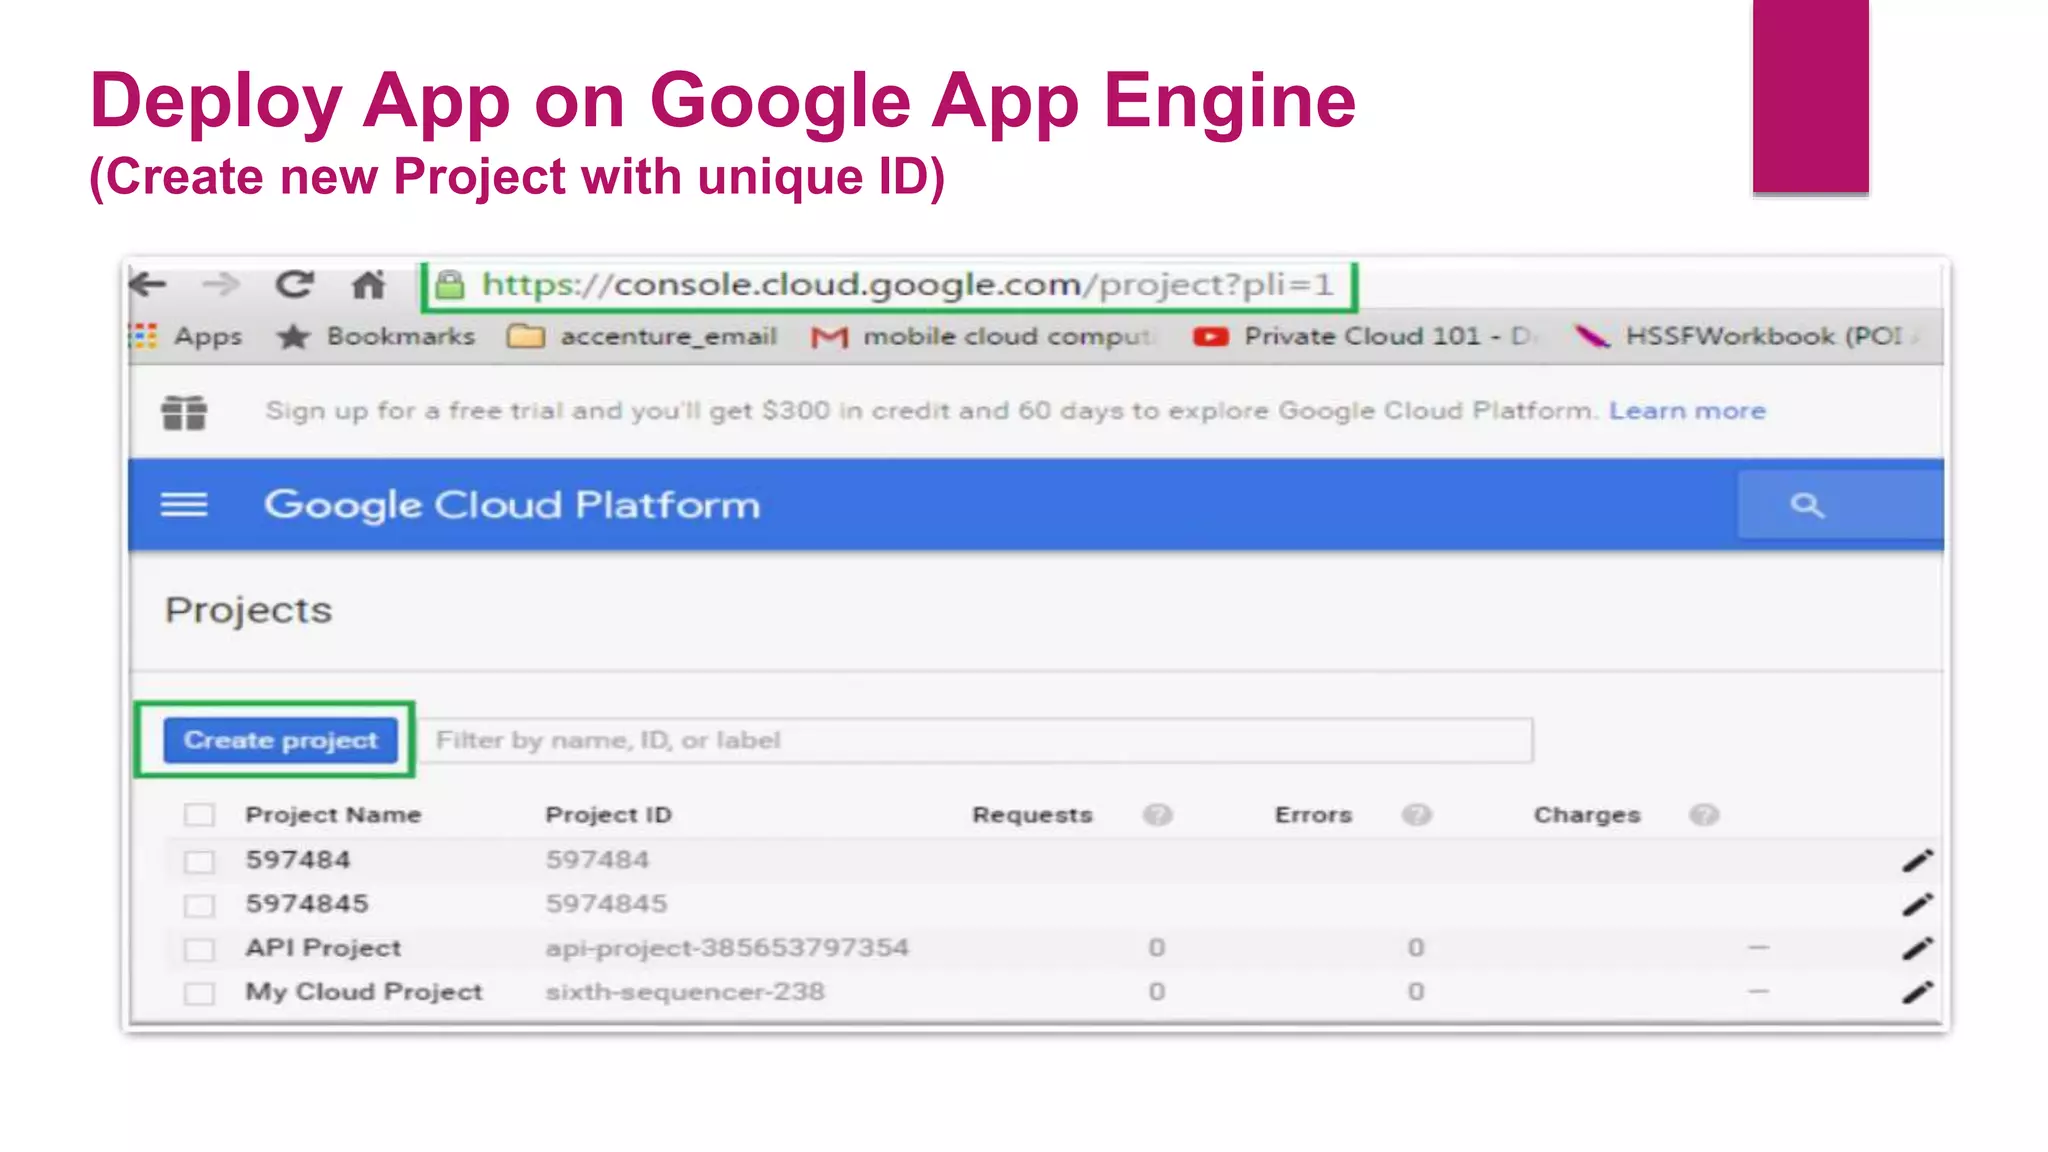Click the search magnifier icon

tap(1806, 505)
